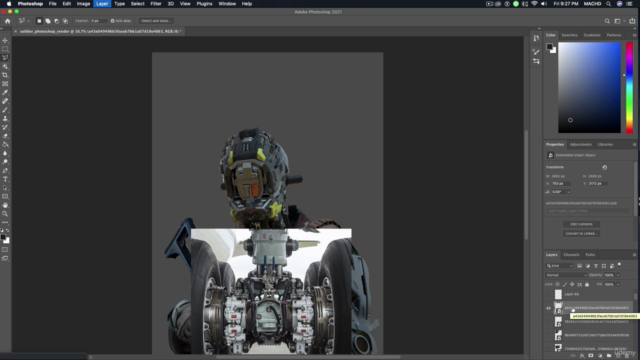Click the Select and Mask button
The image size is (640, 360).
point(156,21)
